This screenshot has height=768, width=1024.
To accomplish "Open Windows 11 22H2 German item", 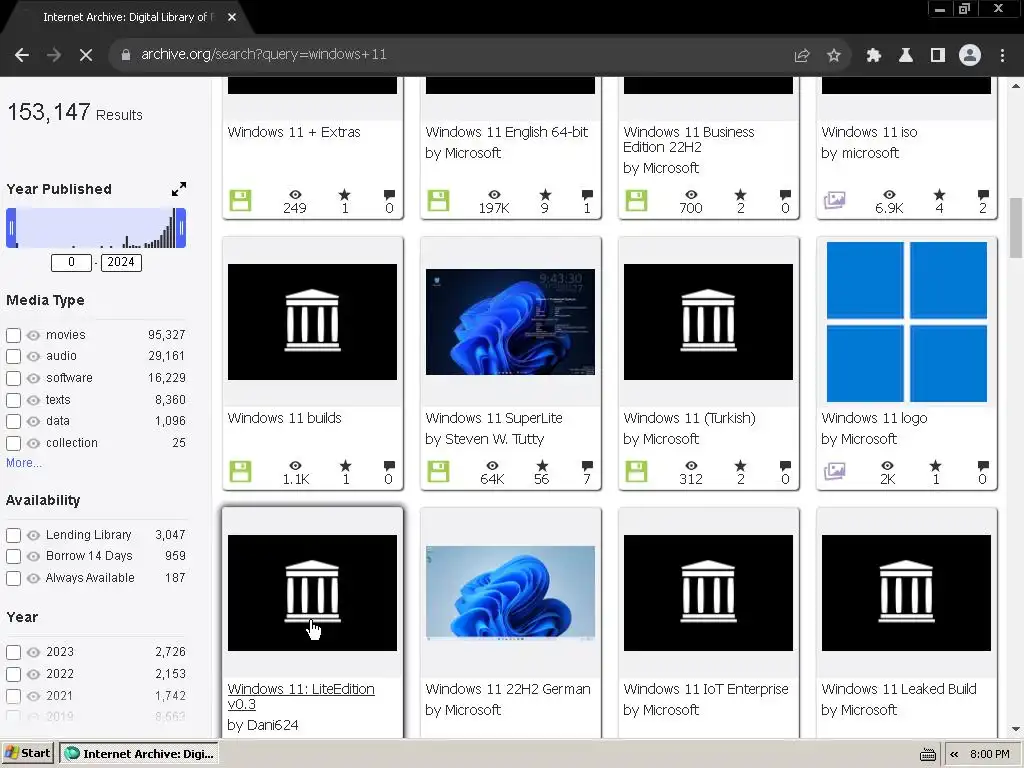I will click(x=507, y=690).
